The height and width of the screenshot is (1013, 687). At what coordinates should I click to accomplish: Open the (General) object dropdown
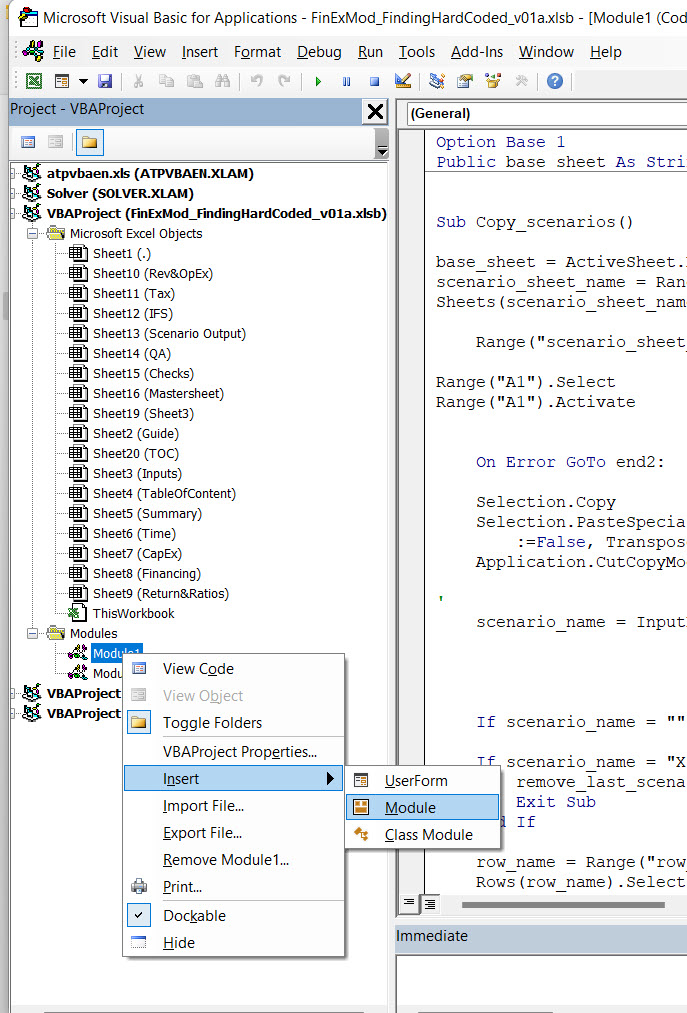[x=546, y=114]
